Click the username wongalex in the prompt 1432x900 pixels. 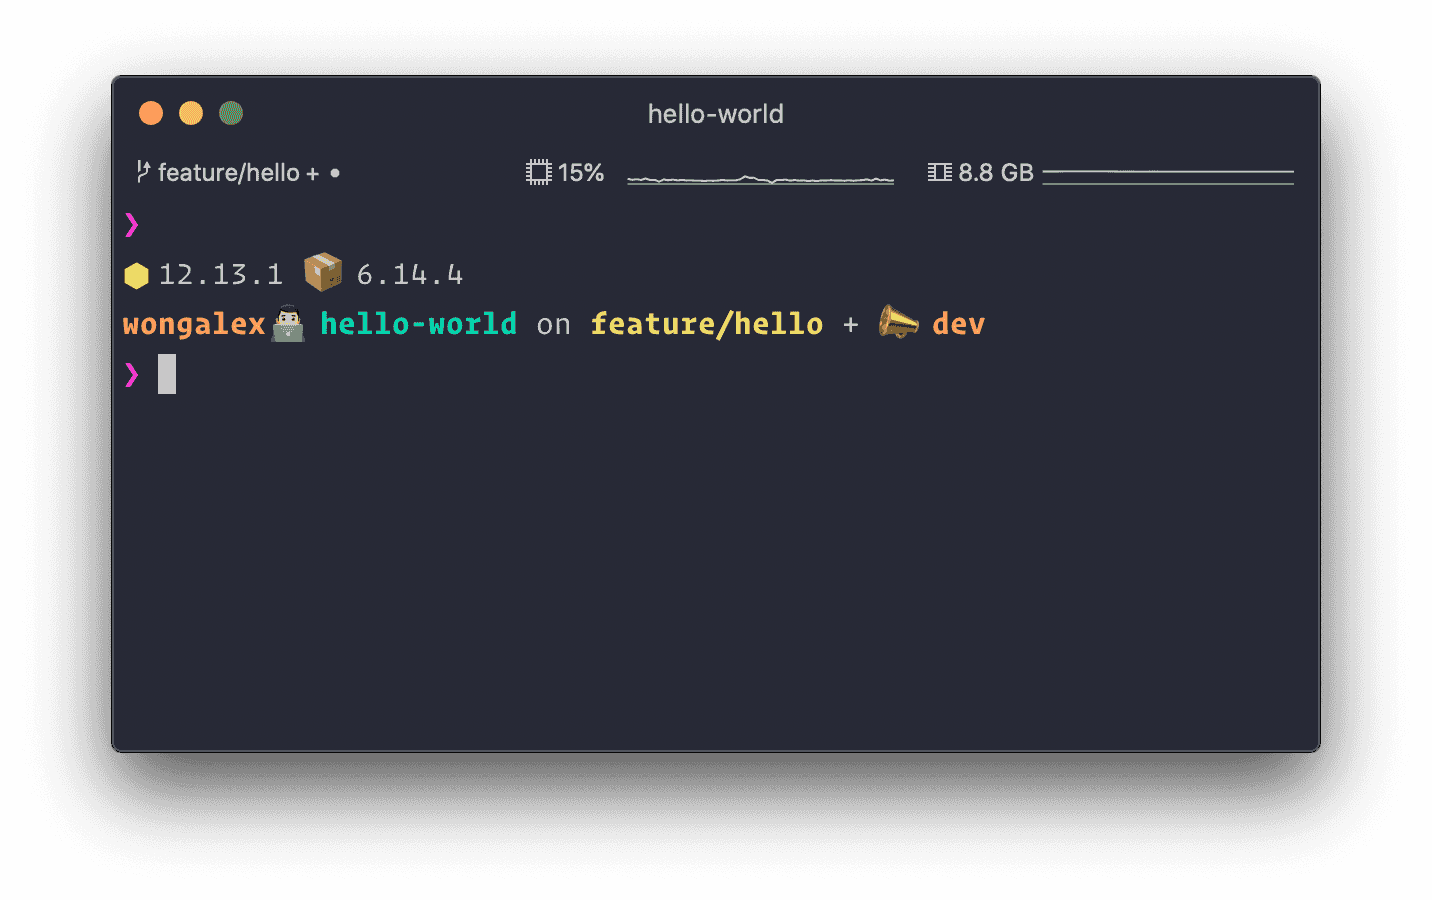click(x=194, y=324)
